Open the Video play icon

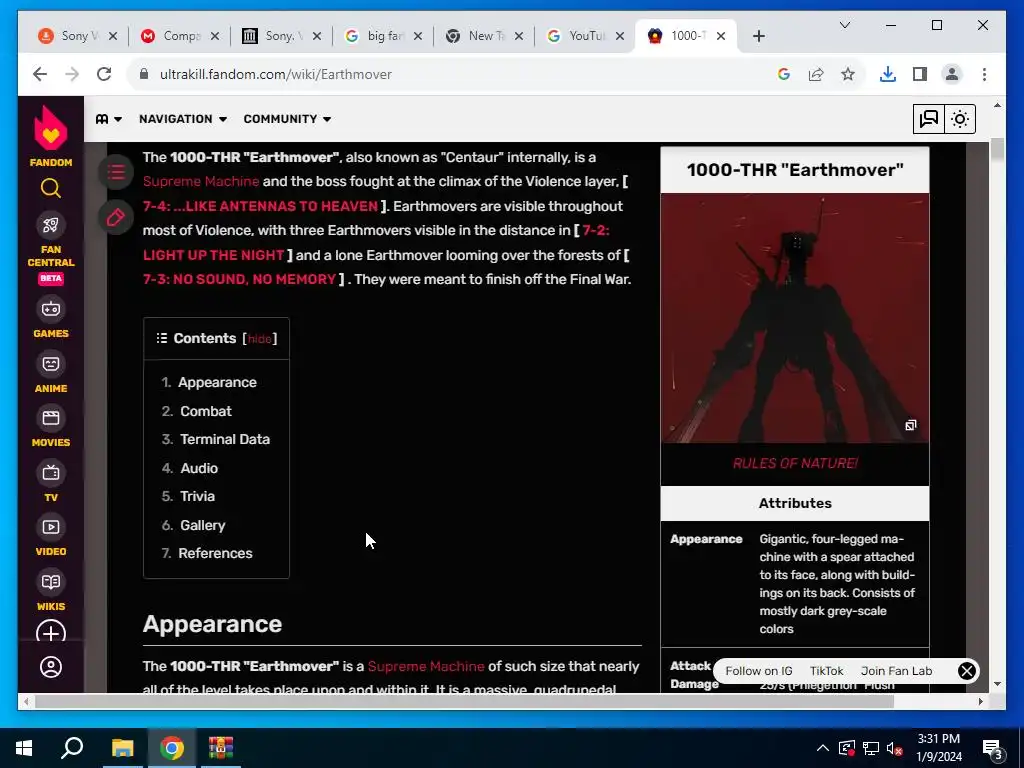tap(51, 527)
